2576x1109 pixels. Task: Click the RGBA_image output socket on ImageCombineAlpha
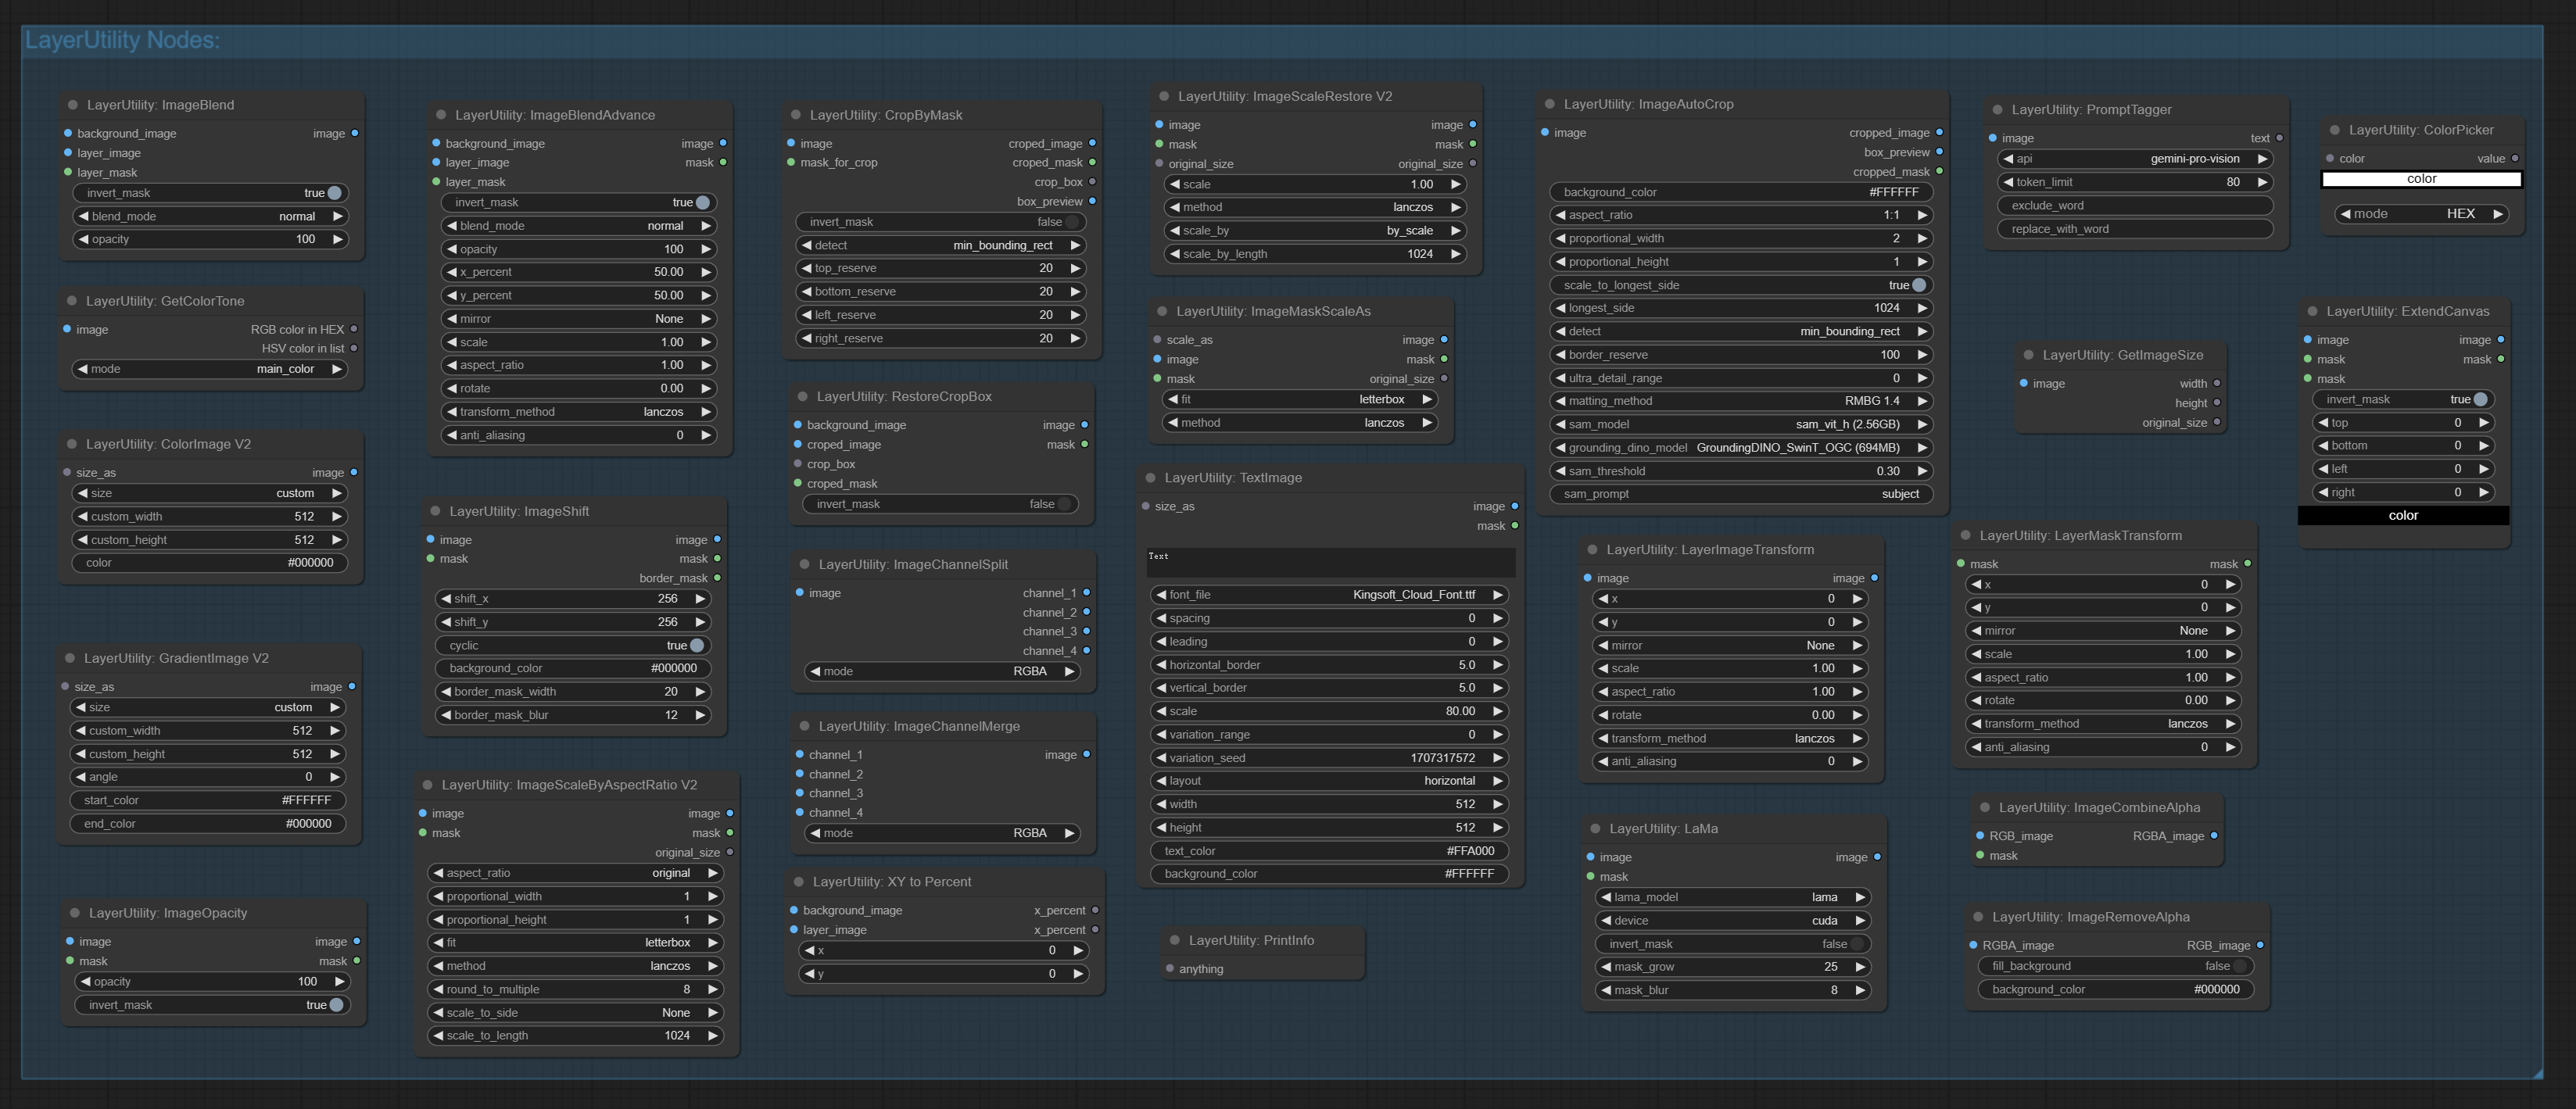pyautogui.click(x=2213, y=836)
